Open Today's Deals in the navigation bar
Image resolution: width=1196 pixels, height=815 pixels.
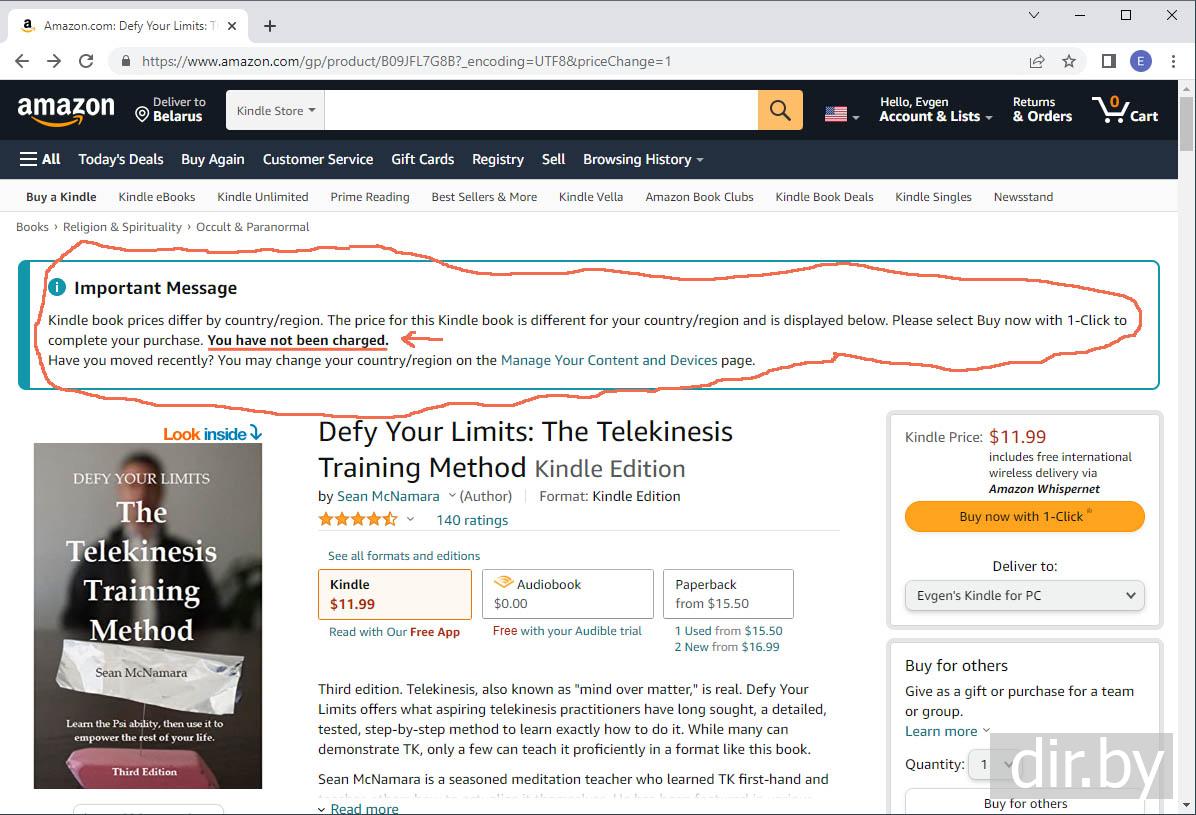[121, 159]
